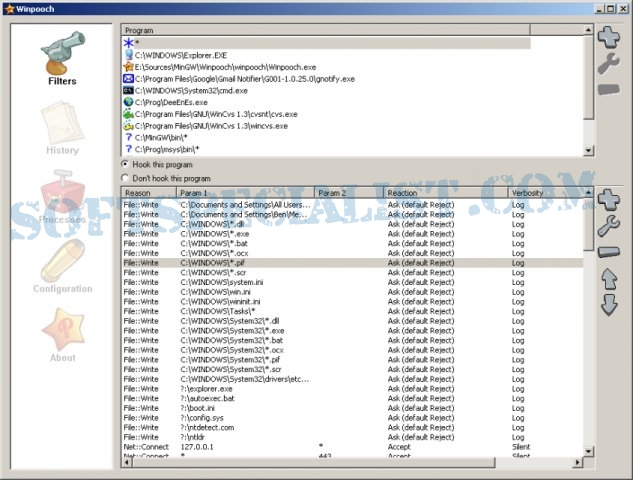This screenshot has height=480, width=633.
Task: Click the down arrow icon beside the rules list
Action: (x=609, y=304)
